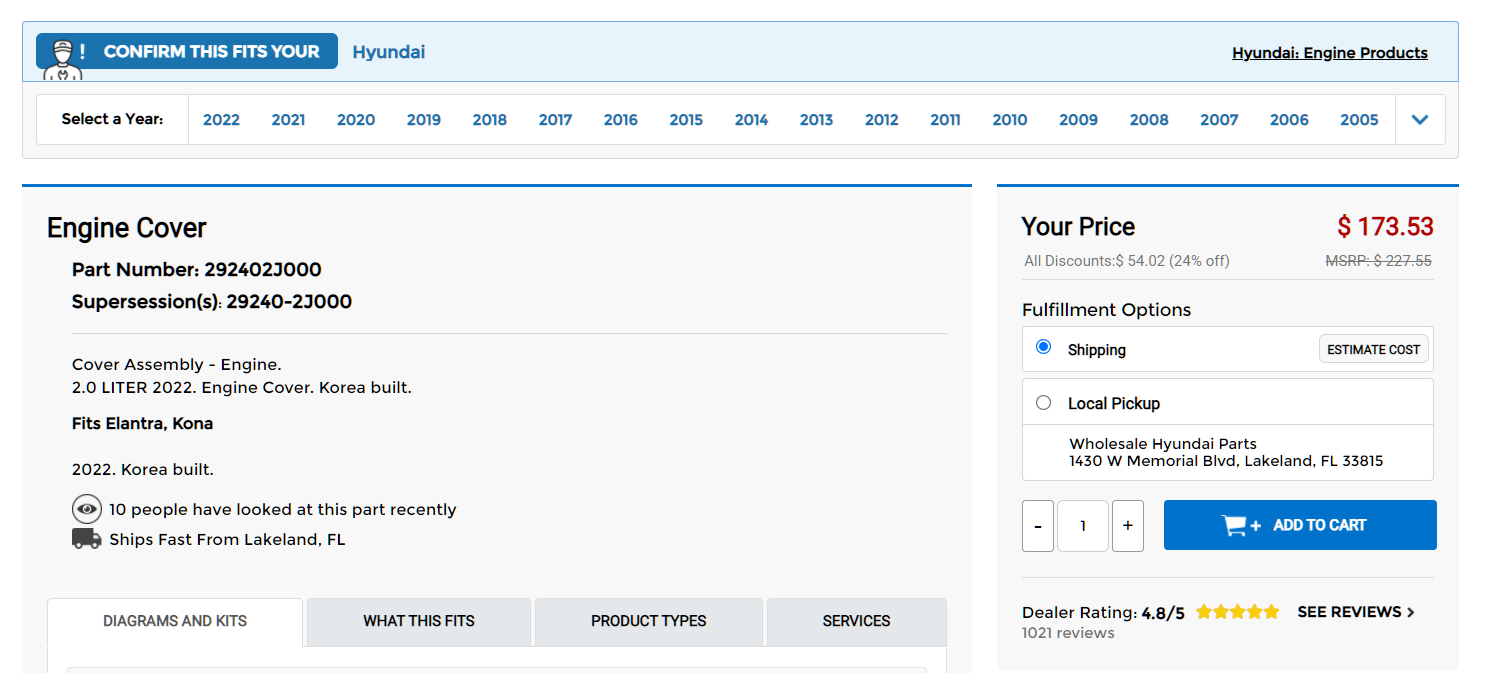Image resolution: width=1492 pixels, height=673 pixels.
Task: Select year 2018
Action: pos(490,120)
